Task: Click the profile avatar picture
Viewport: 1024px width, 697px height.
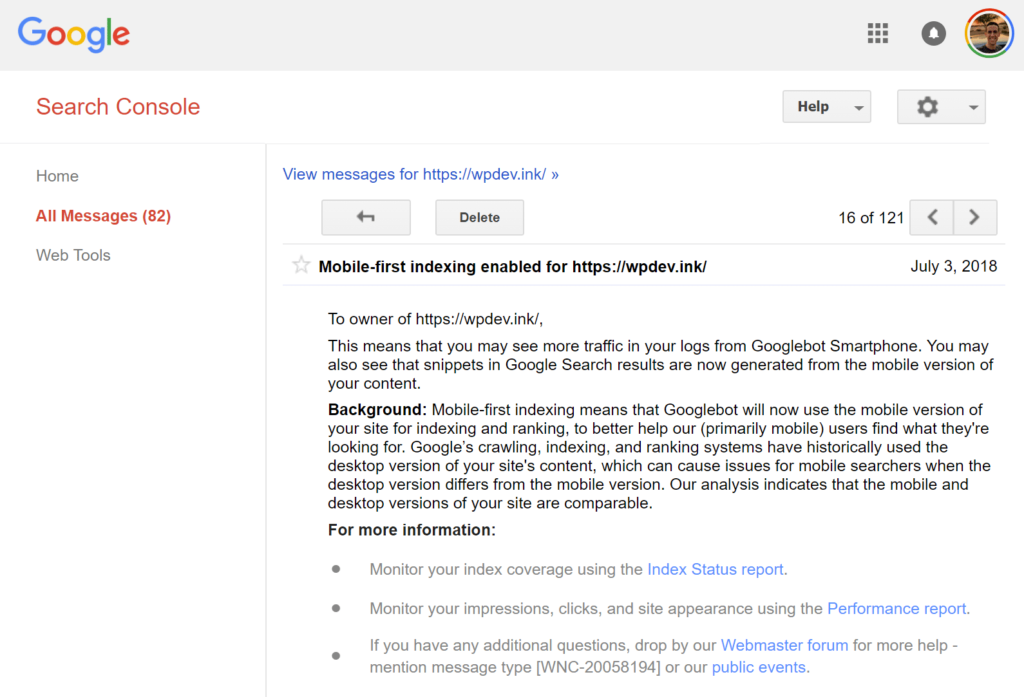Action: (x=989, y=33)
